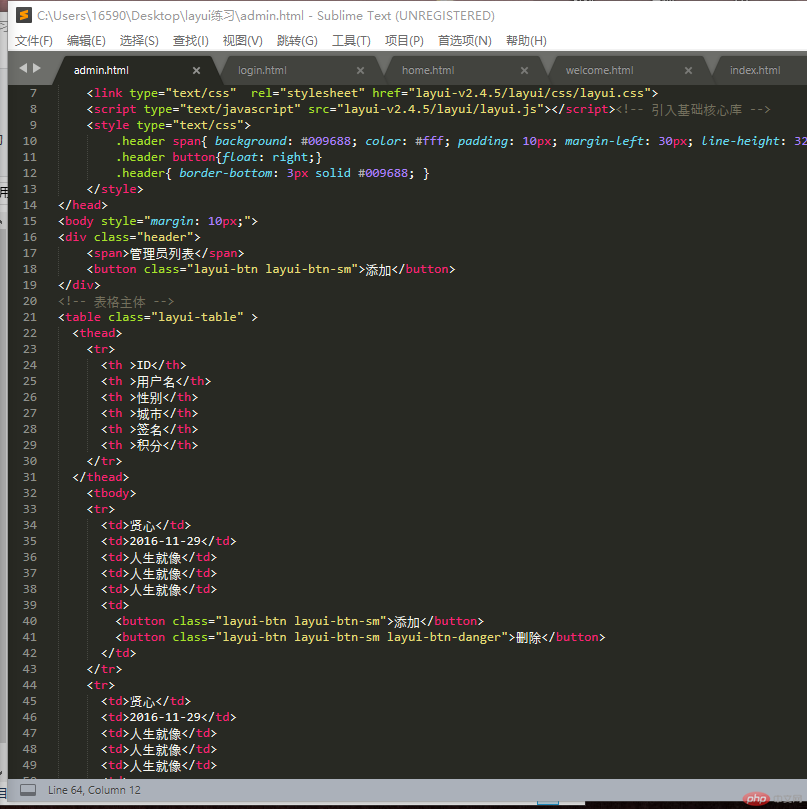Open the 文件(F) menu
Image resolution: width=807 pixels, height=809 pixels.
(x=34, y=41)
